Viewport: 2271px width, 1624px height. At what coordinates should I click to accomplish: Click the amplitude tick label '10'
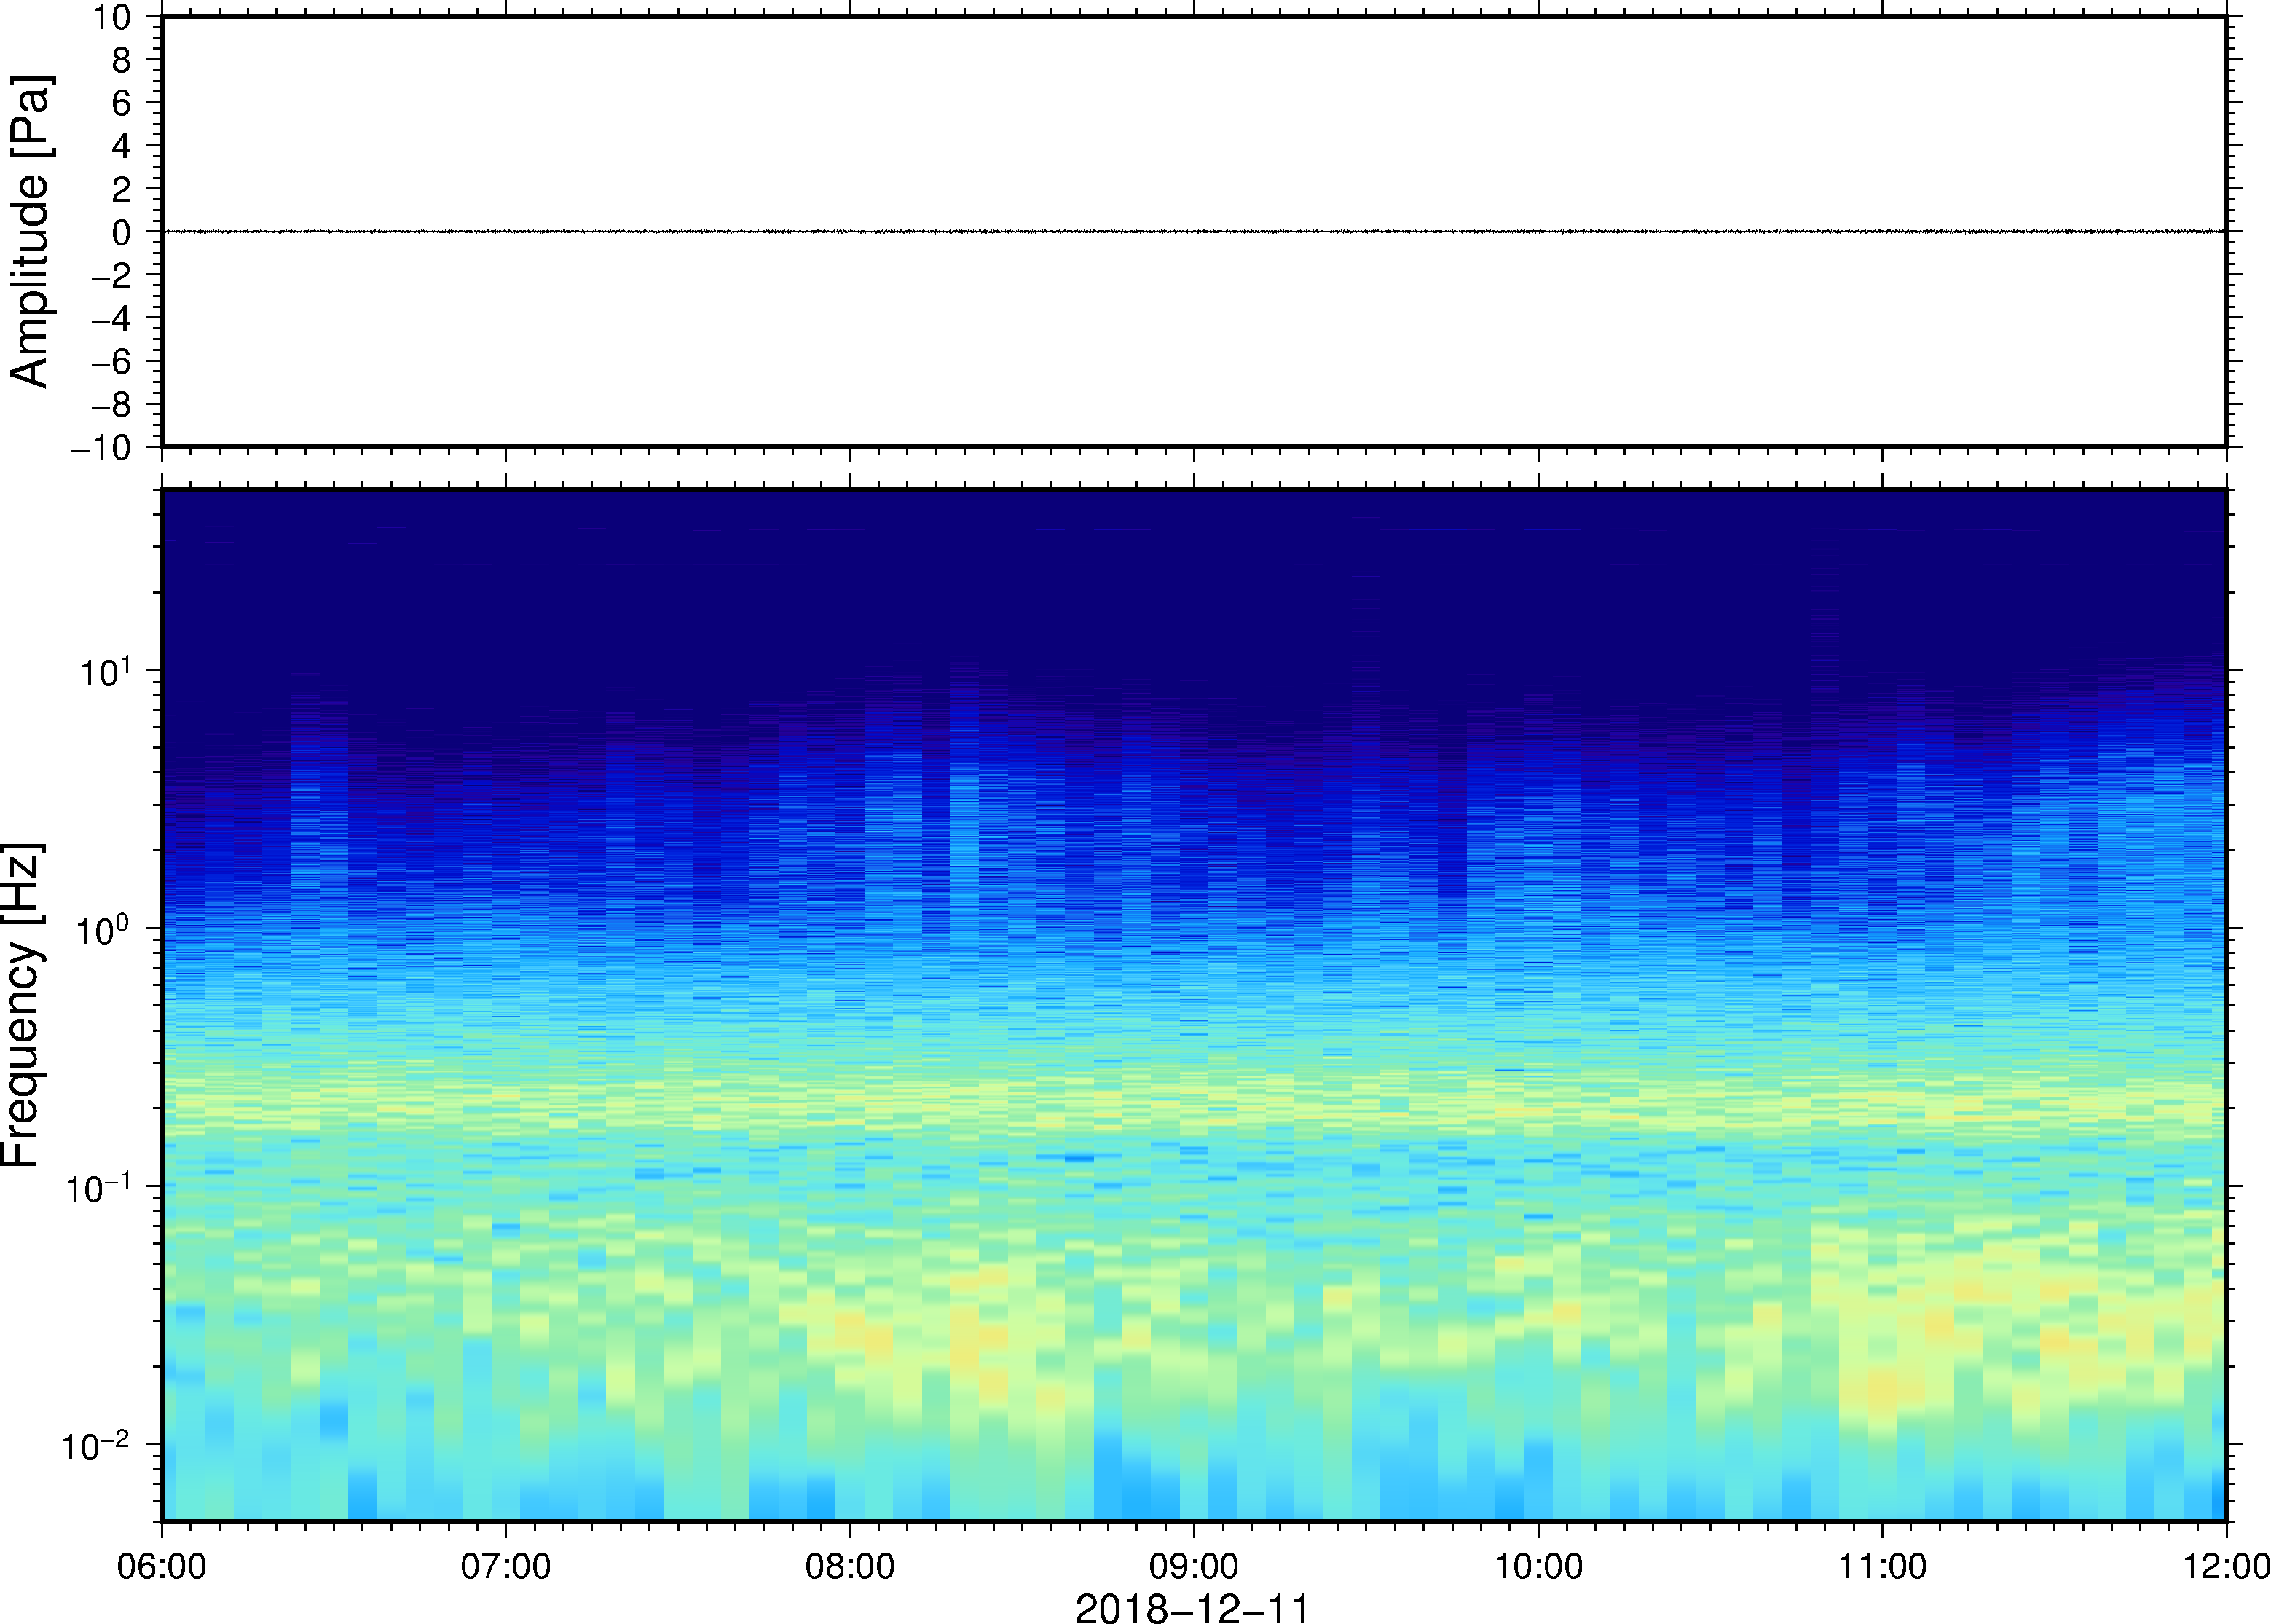[112, 17]
